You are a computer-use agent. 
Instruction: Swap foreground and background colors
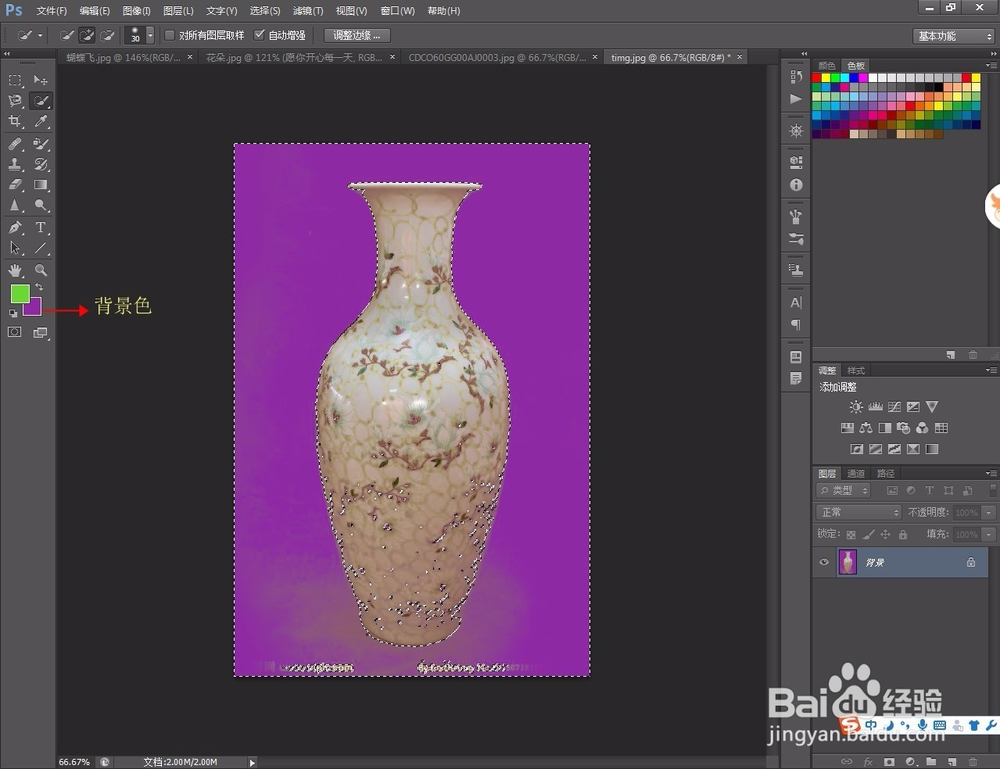(x=39, y=288)
